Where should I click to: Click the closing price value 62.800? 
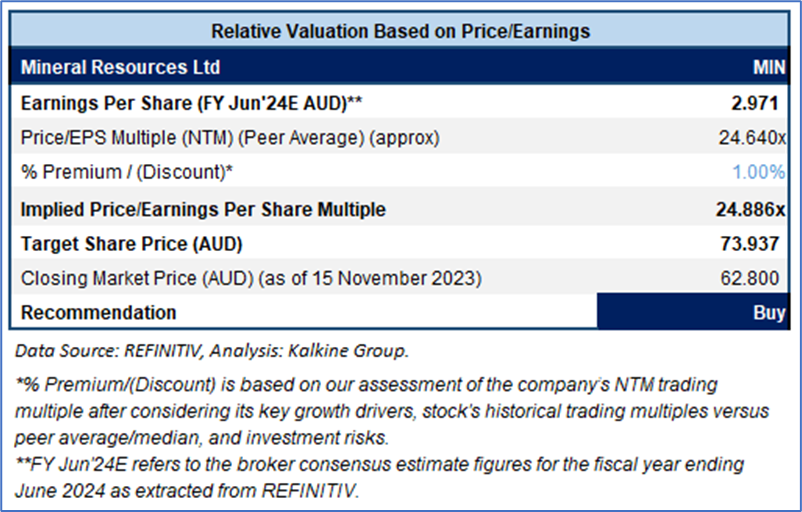[x=761, y=279]
